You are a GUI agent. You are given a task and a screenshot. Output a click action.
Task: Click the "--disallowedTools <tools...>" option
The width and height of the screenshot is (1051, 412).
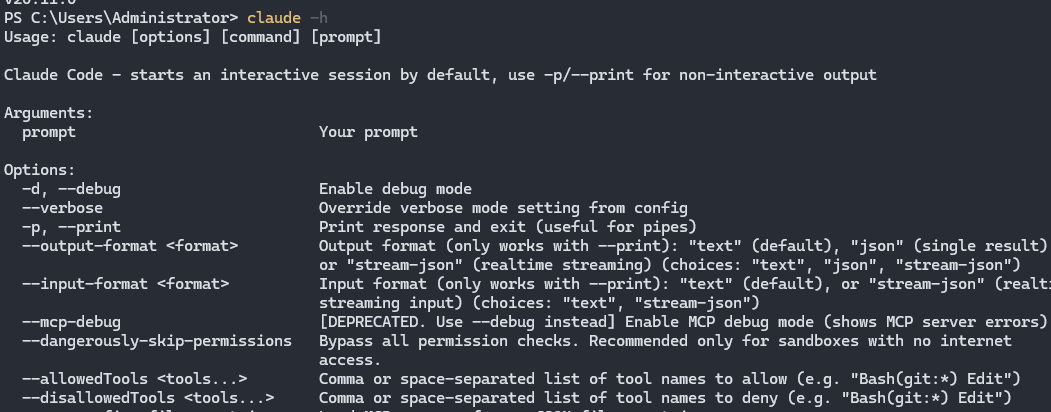tap(147, 398)
